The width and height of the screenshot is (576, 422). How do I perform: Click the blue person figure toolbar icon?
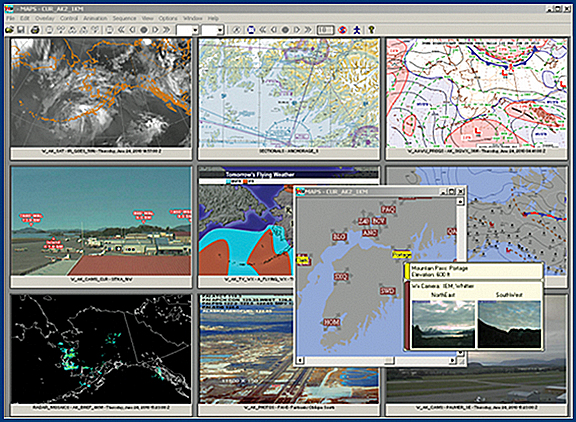pos(357,30)
